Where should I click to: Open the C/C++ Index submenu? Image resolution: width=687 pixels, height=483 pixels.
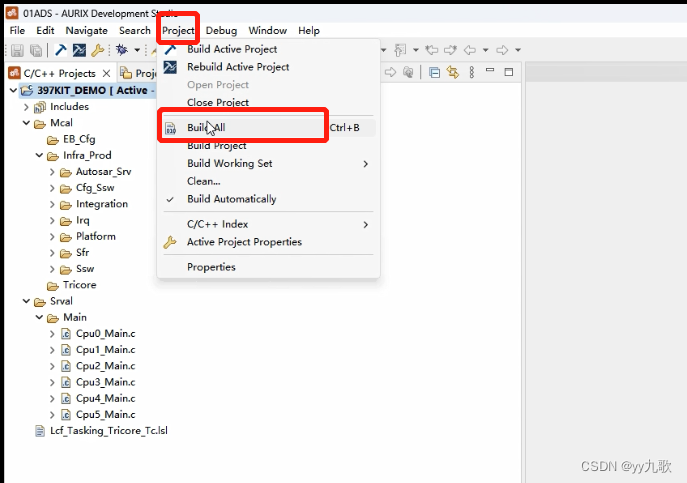pos(217,224)
